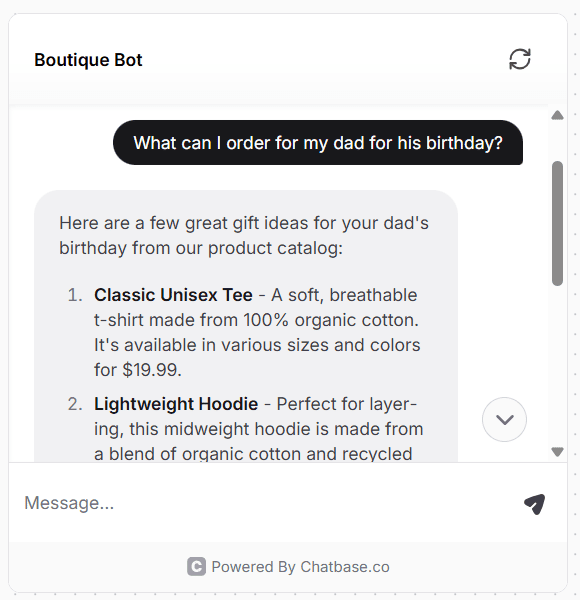
Task: Send message with paper-plane icon
Action: [x=534, y=504]
